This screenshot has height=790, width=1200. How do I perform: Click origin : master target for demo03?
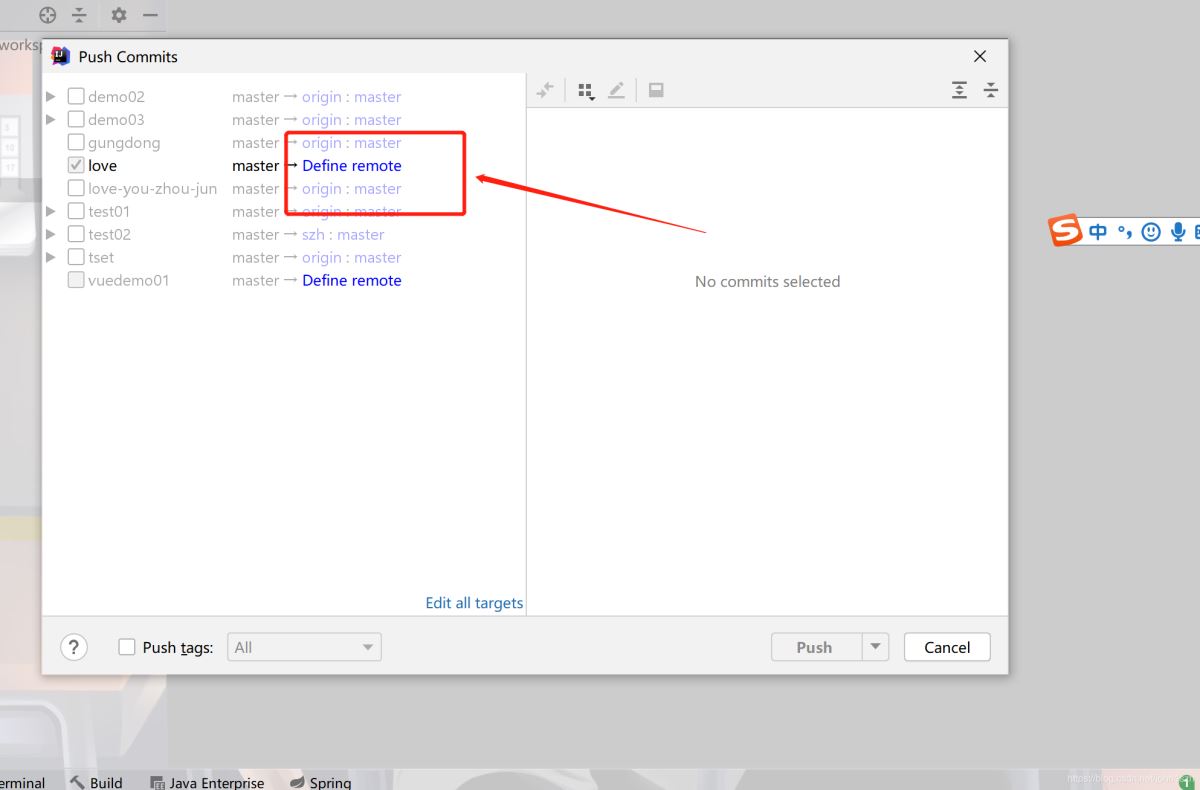point(352,120)
